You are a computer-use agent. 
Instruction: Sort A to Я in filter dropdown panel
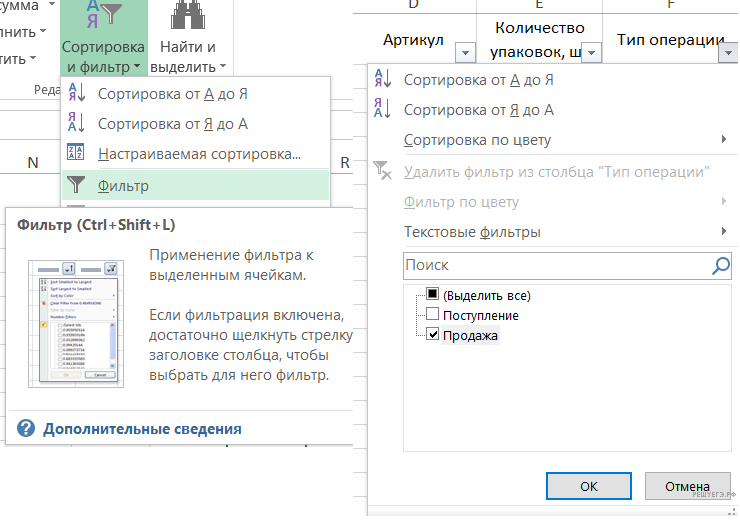point(478,80)
